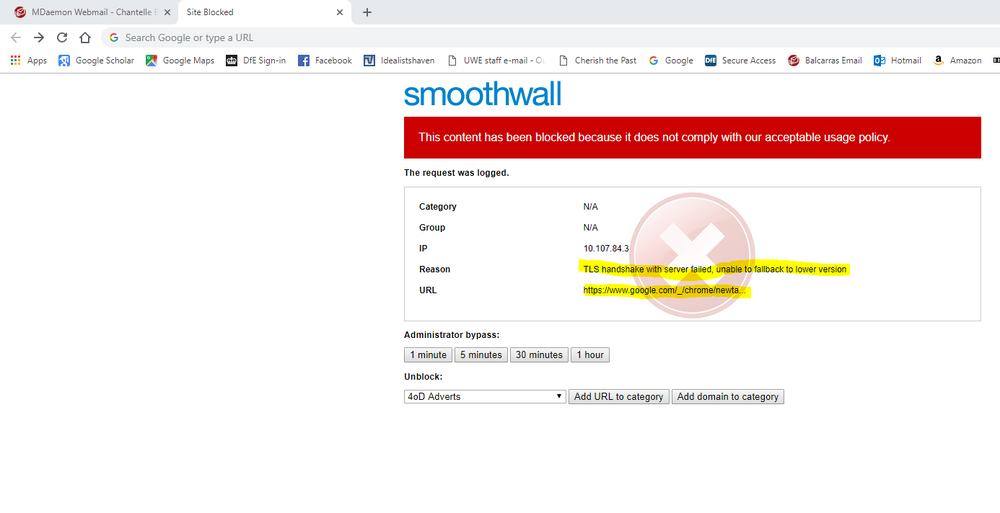Screen dimensions: 1000x513
Task: Click the blocked google.com URL text
Action: 664,290
